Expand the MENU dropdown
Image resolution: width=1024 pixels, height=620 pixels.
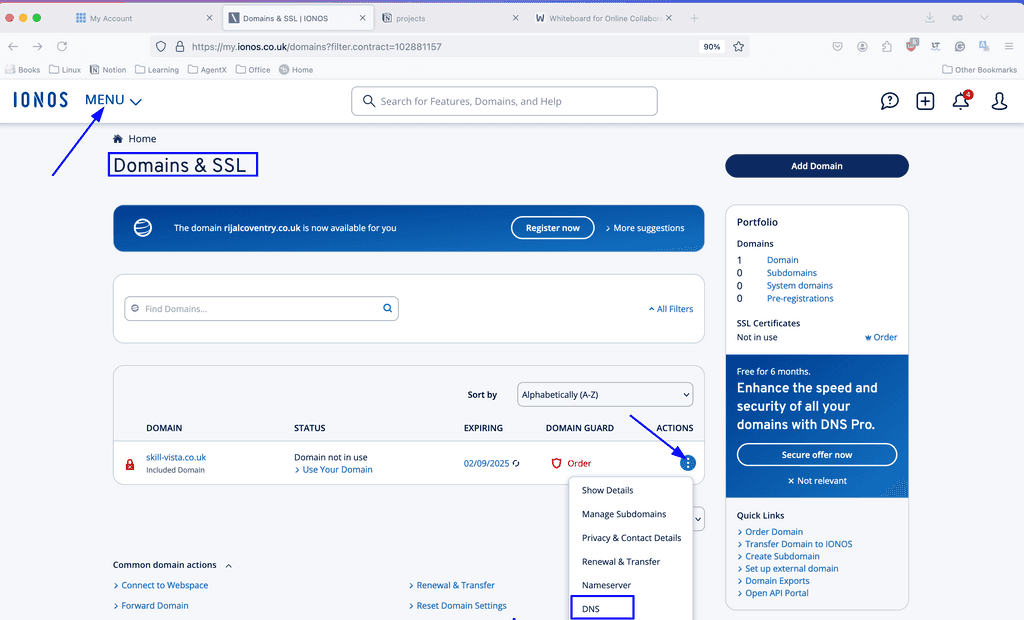(113, 100)
